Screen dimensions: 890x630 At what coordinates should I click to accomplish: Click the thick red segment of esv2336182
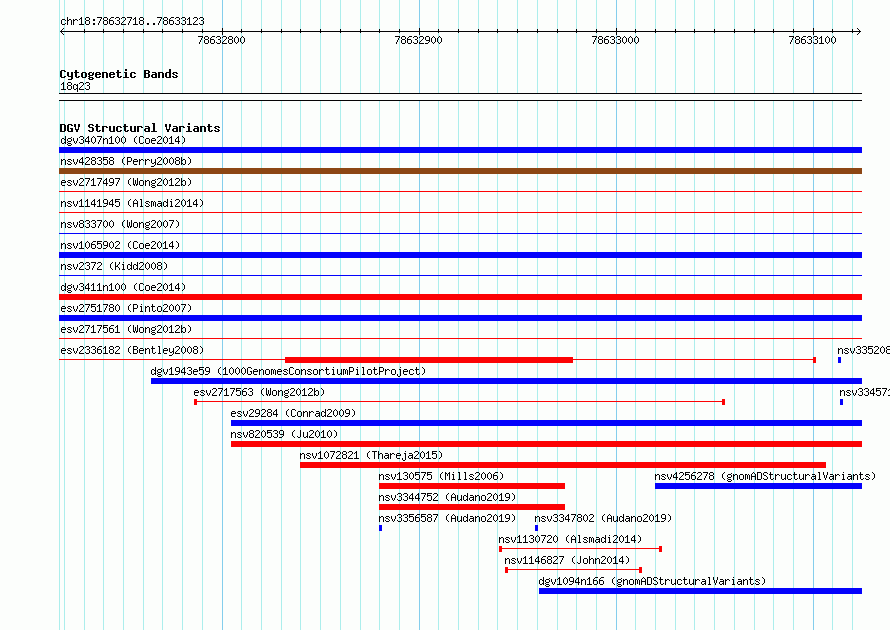[x=429, y=360]
